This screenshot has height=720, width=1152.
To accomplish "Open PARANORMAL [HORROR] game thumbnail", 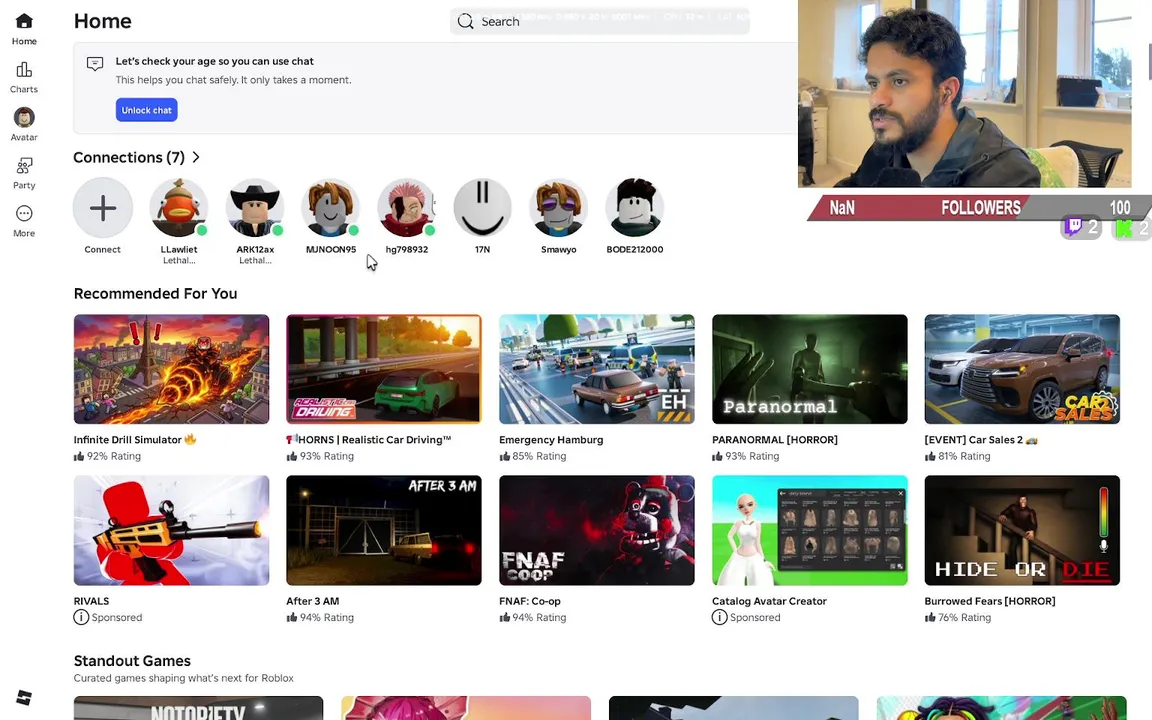I will pos(810,369).
